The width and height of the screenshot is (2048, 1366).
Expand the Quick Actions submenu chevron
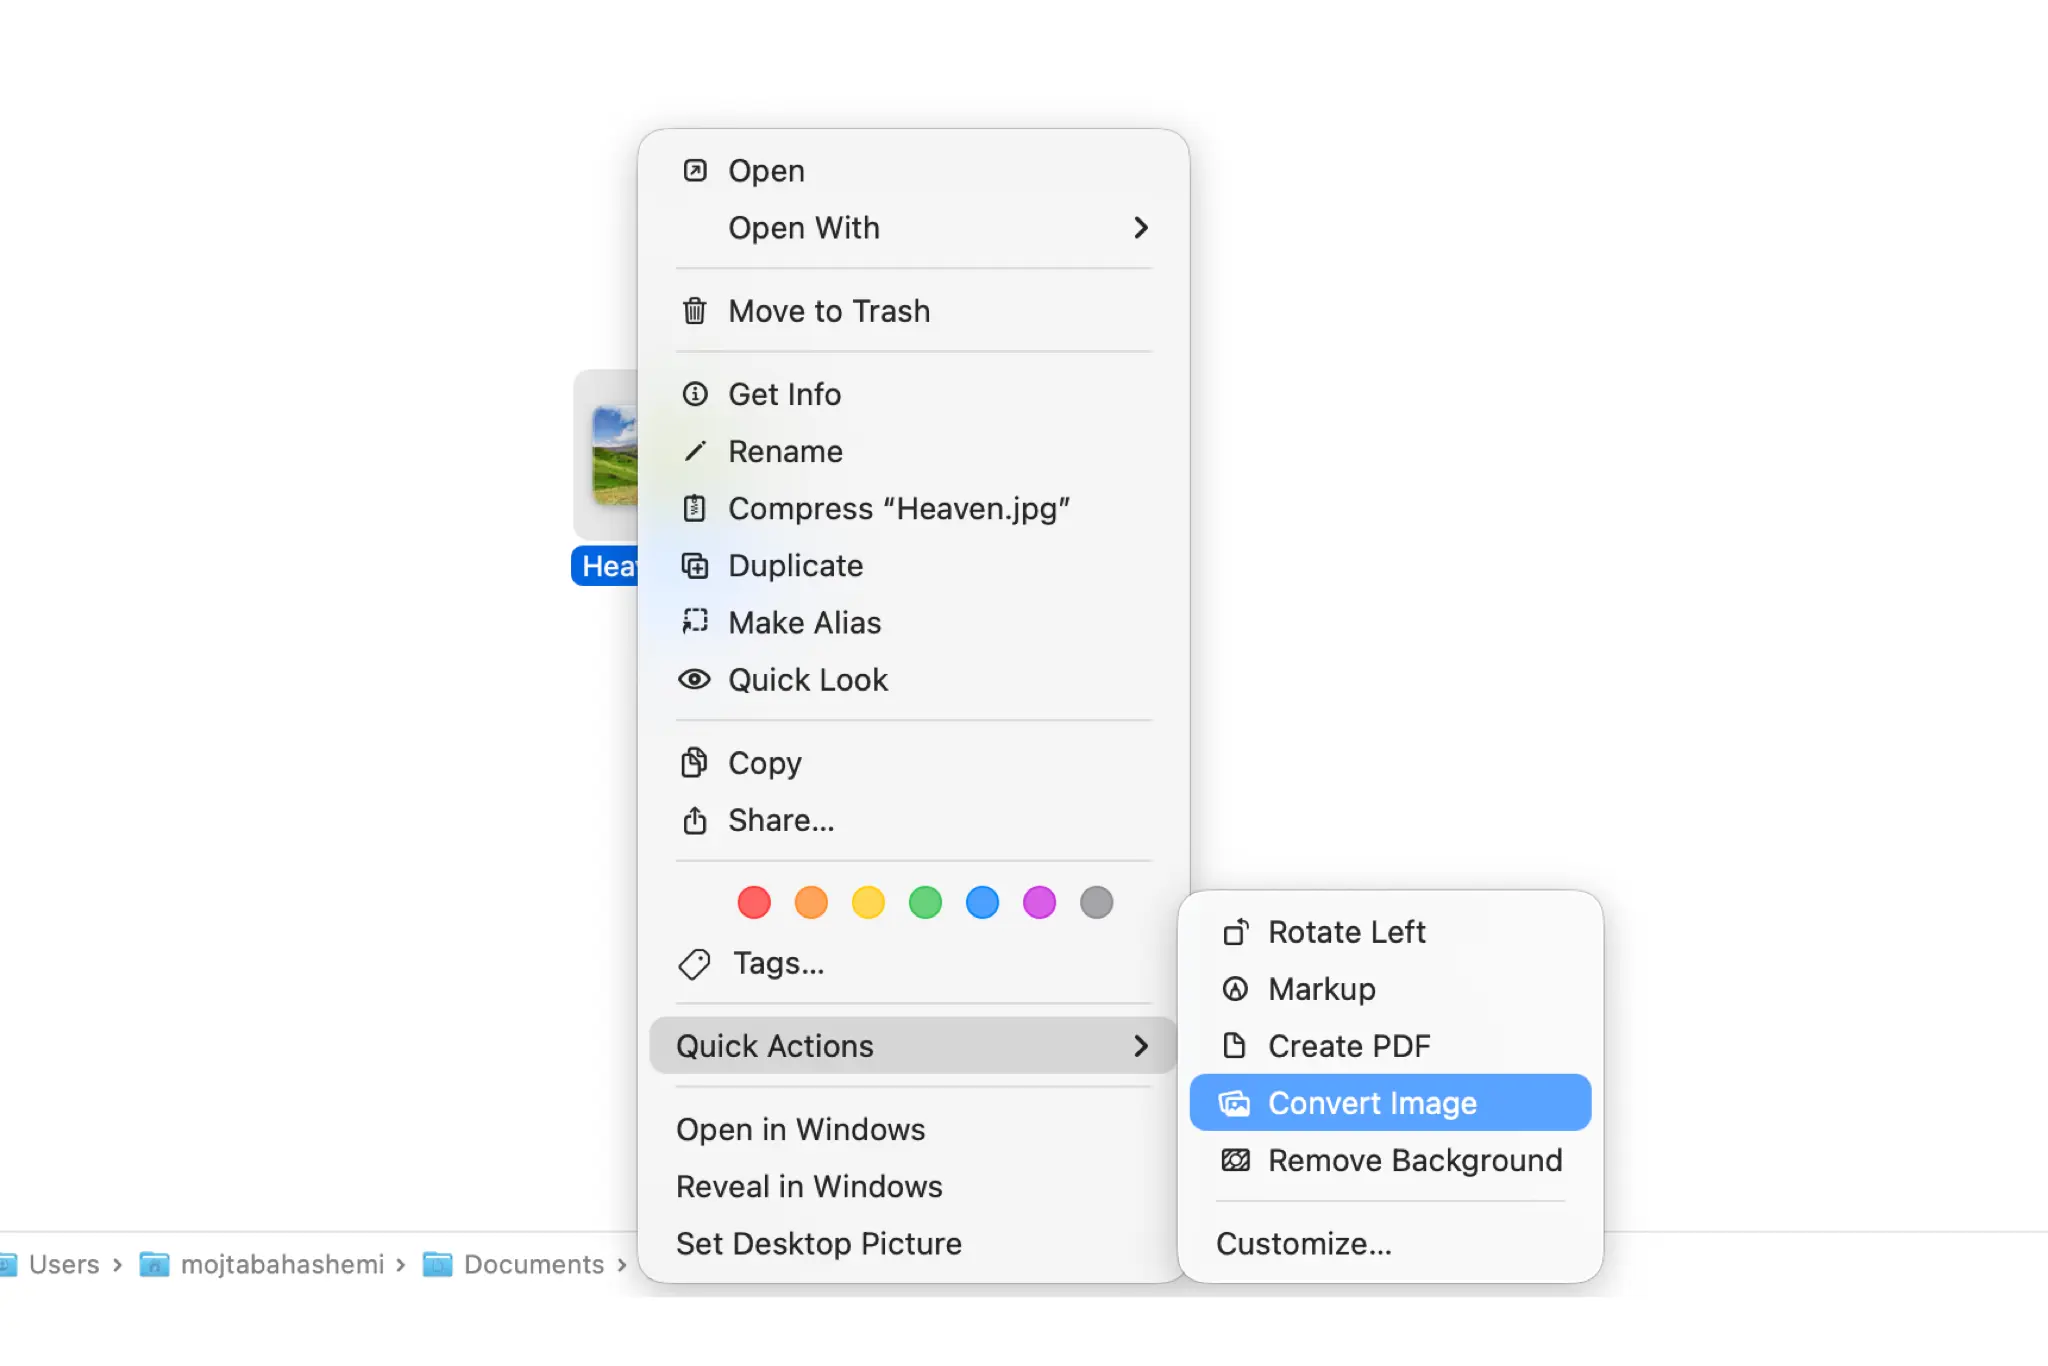[1141, 1046]
